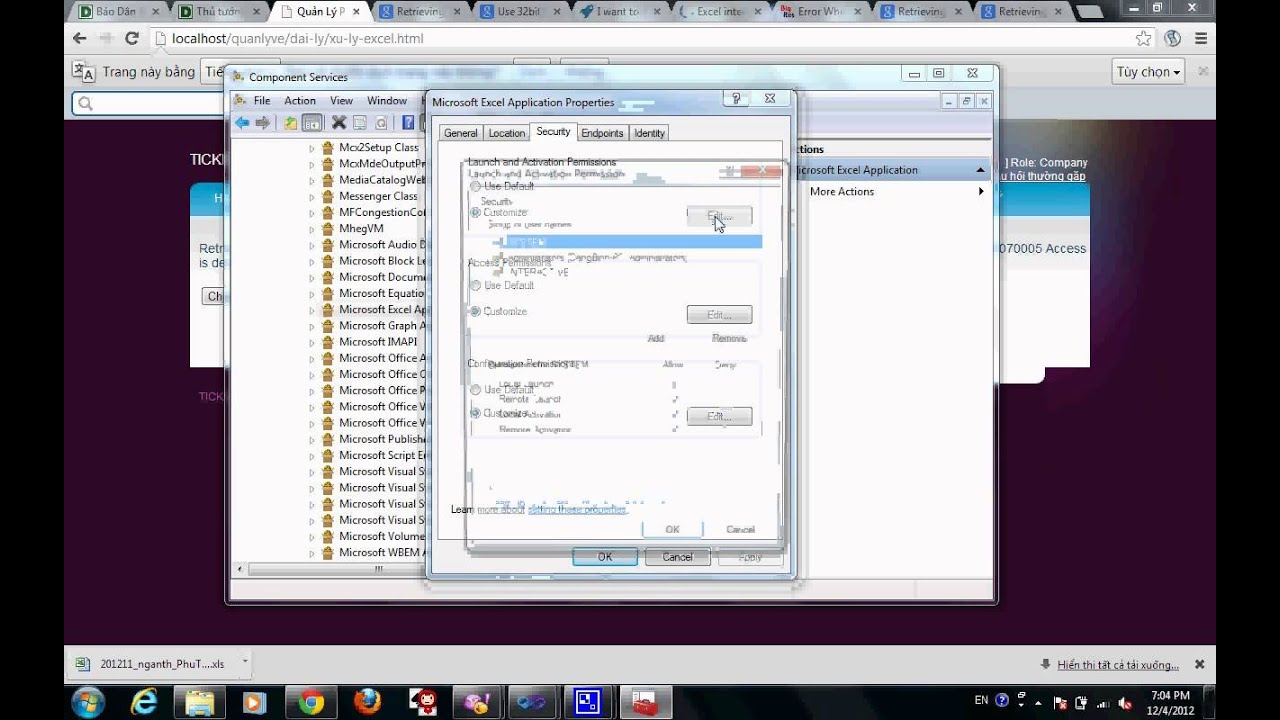Select Use Default under Access Permissions
Viewport: 1280px width, 720px height.
click(475, 286)
